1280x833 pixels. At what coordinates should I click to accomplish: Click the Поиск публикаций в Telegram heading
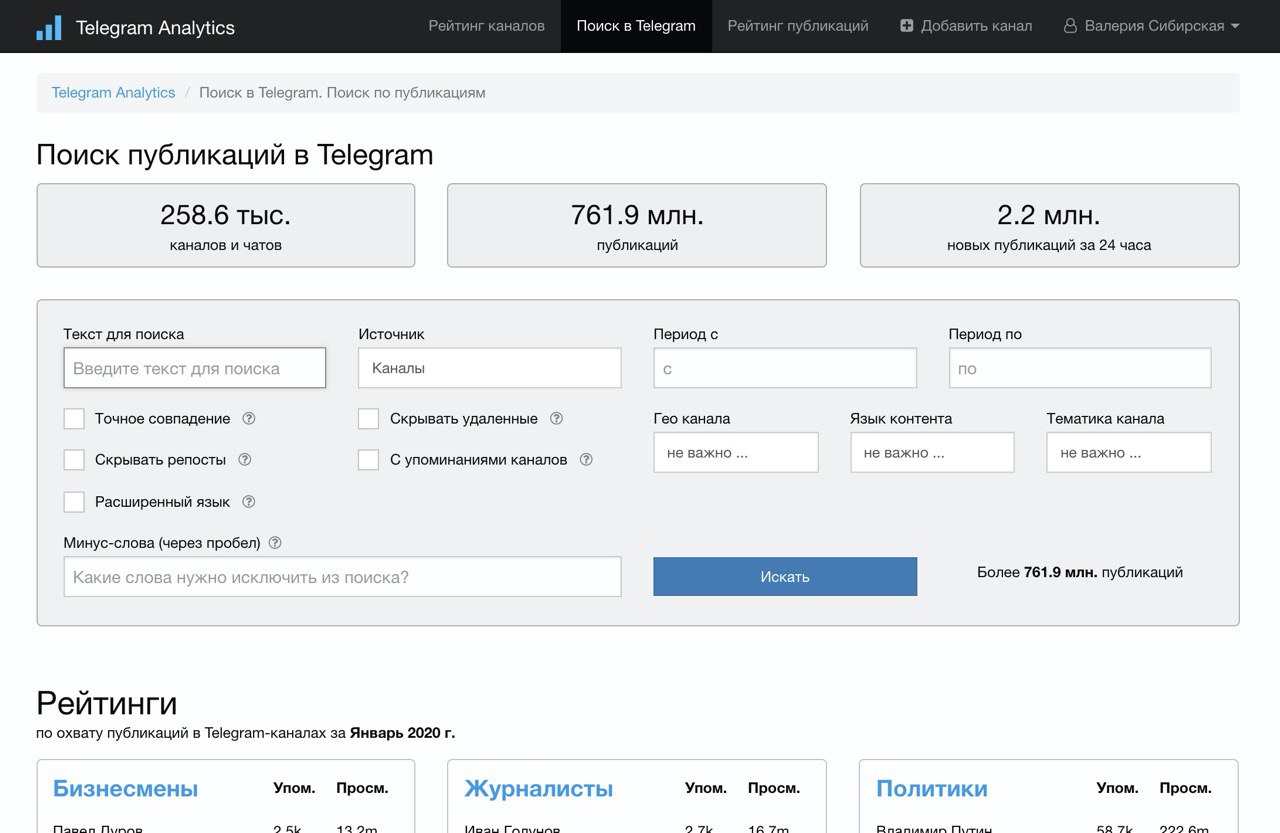[235, 155]
